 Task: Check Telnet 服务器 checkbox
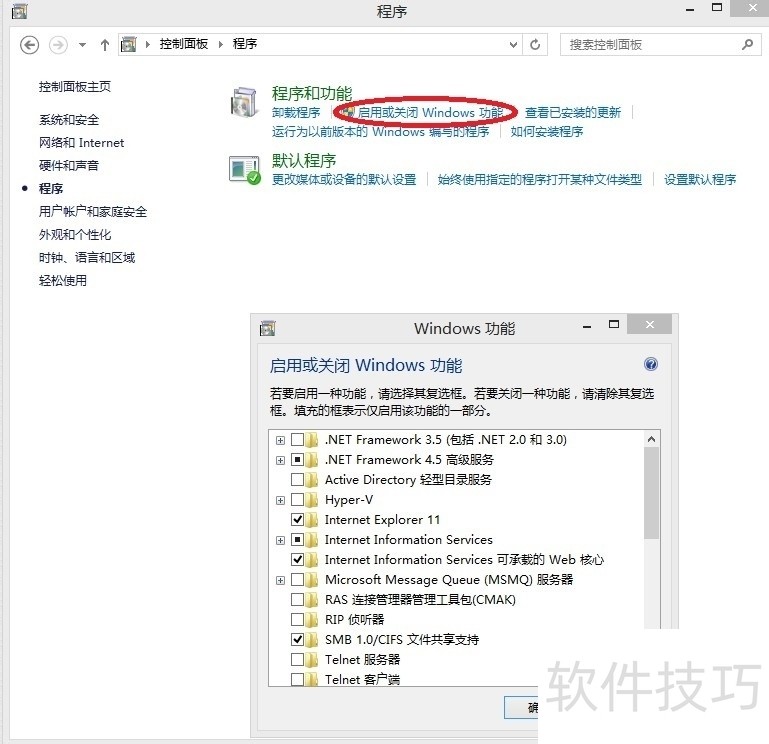coord(297,659)
